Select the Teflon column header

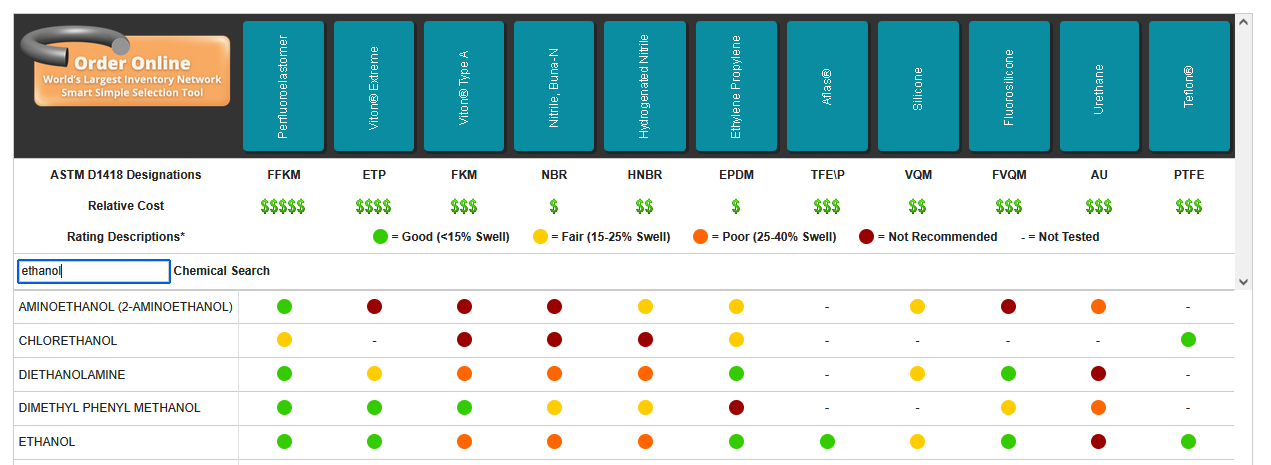pos(1189,86)
